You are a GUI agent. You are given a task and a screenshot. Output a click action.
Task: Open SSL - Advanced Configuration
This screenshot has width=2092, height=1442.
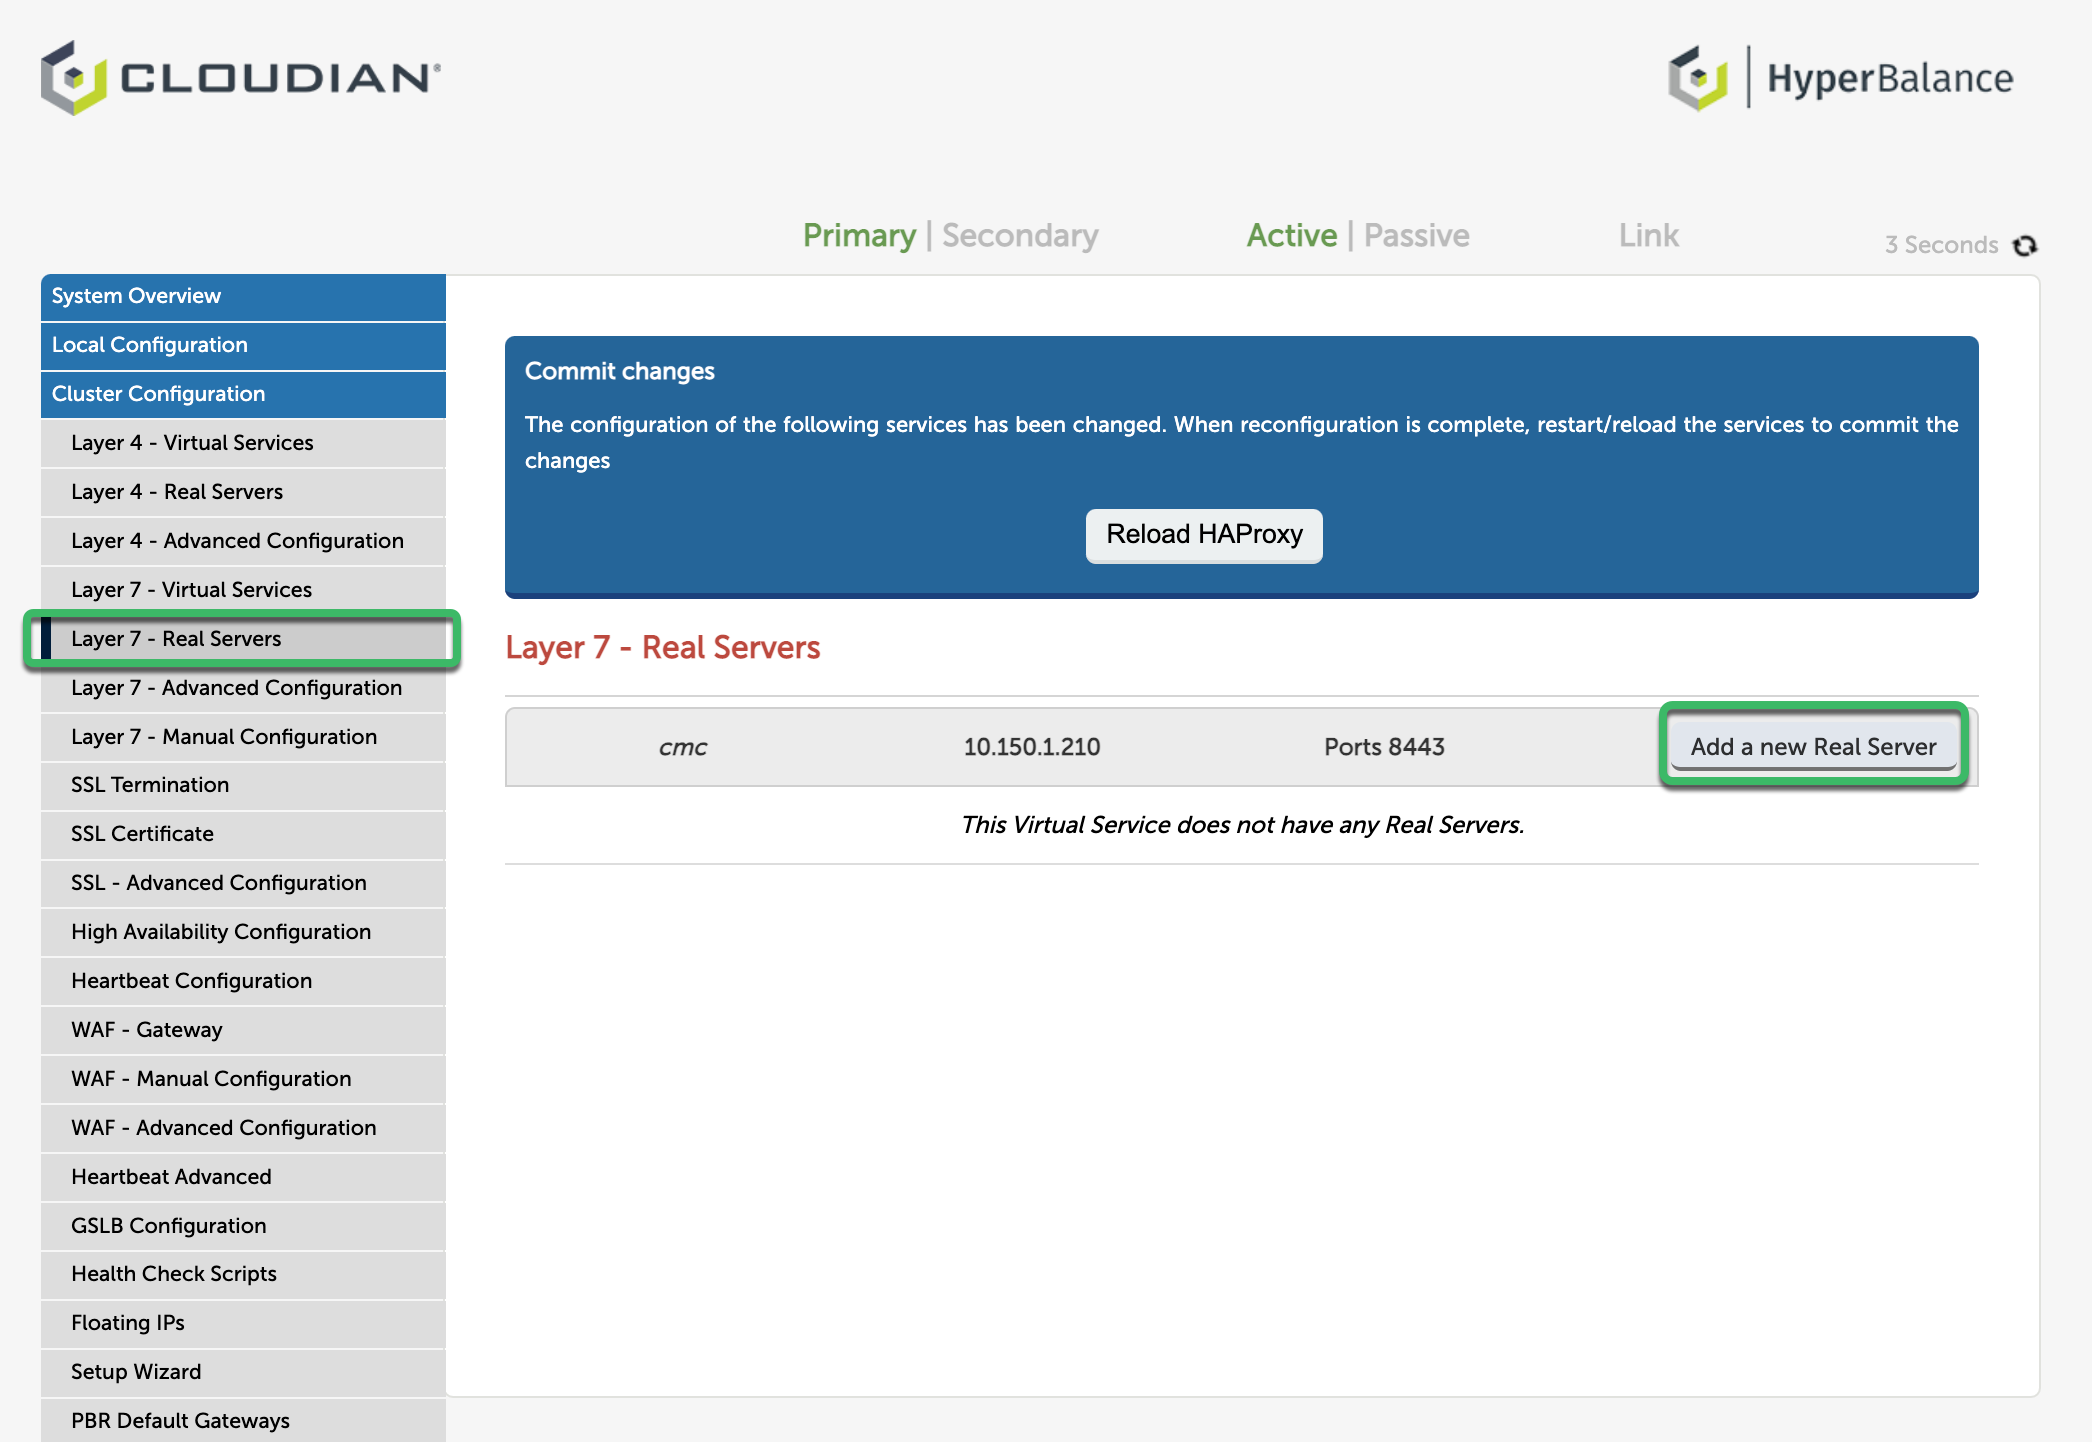coord(243,883)
